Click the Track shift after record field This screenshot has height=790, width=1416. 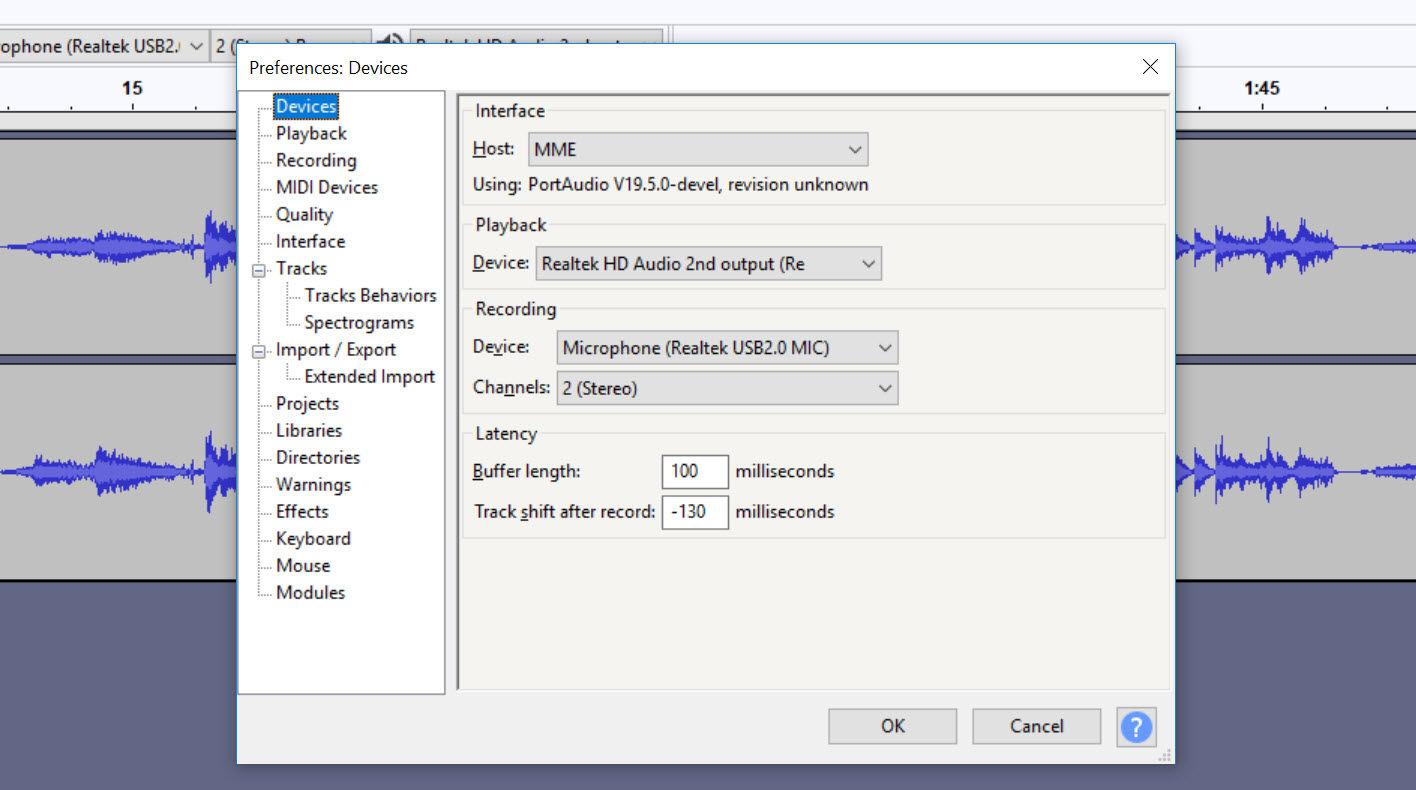pyautogui.click(x=694, y=511)
